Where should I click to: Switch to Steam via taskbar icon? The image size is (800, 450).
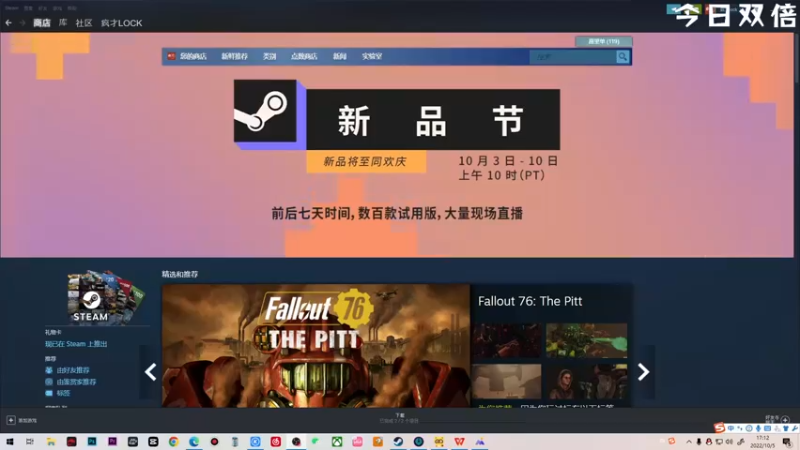pyautogui.click(x=398, y=441)
